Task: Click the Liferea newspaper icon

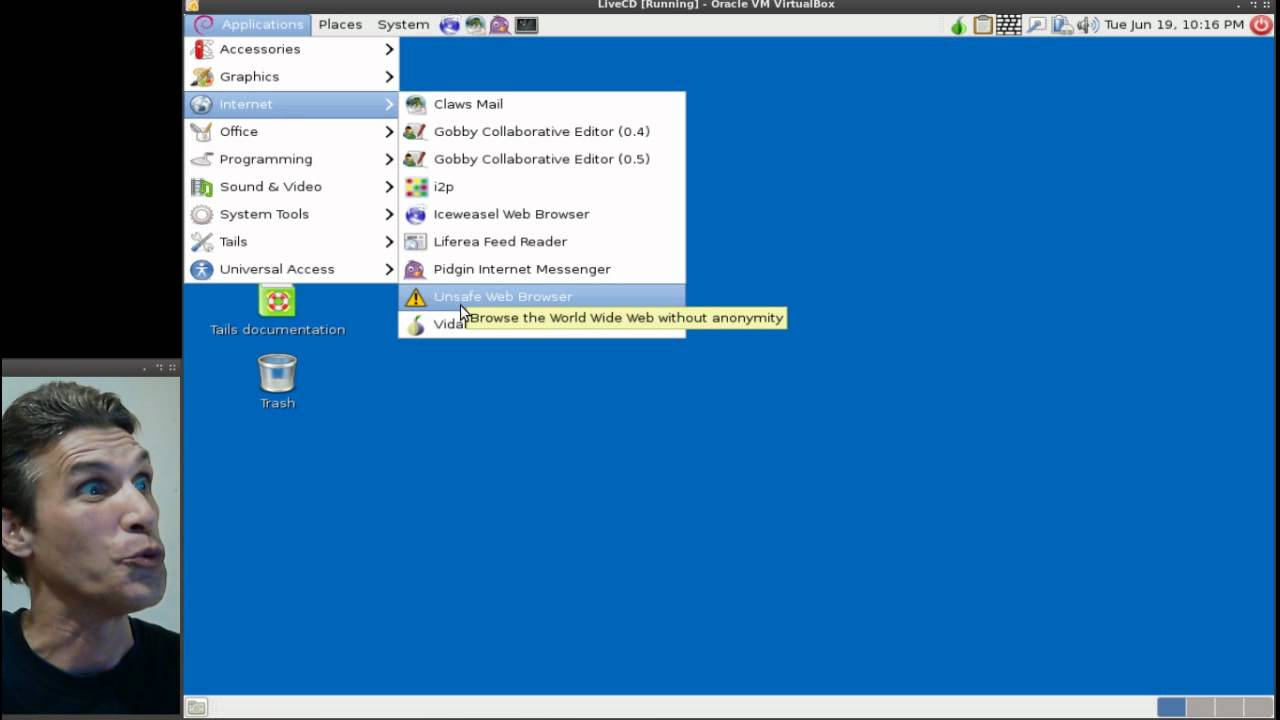Action: pyautogui.click(x=415, y=242)
